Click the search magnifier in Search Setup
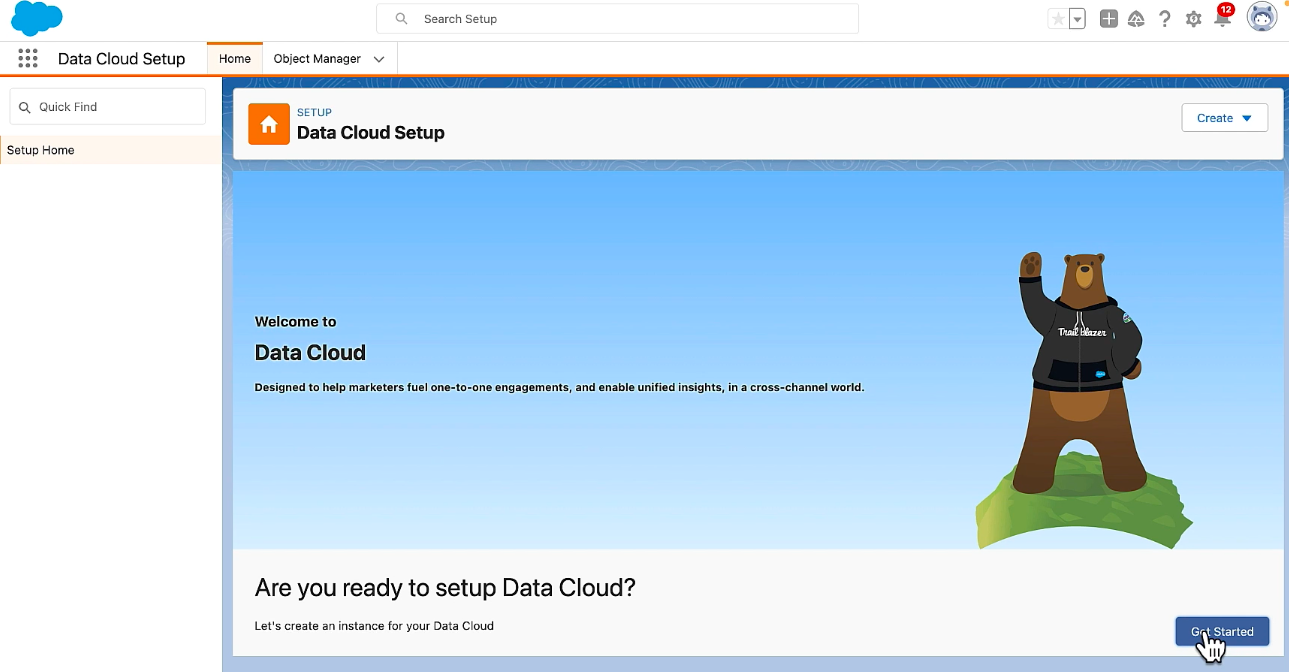 pyautogui.click(x=400, y=18)
